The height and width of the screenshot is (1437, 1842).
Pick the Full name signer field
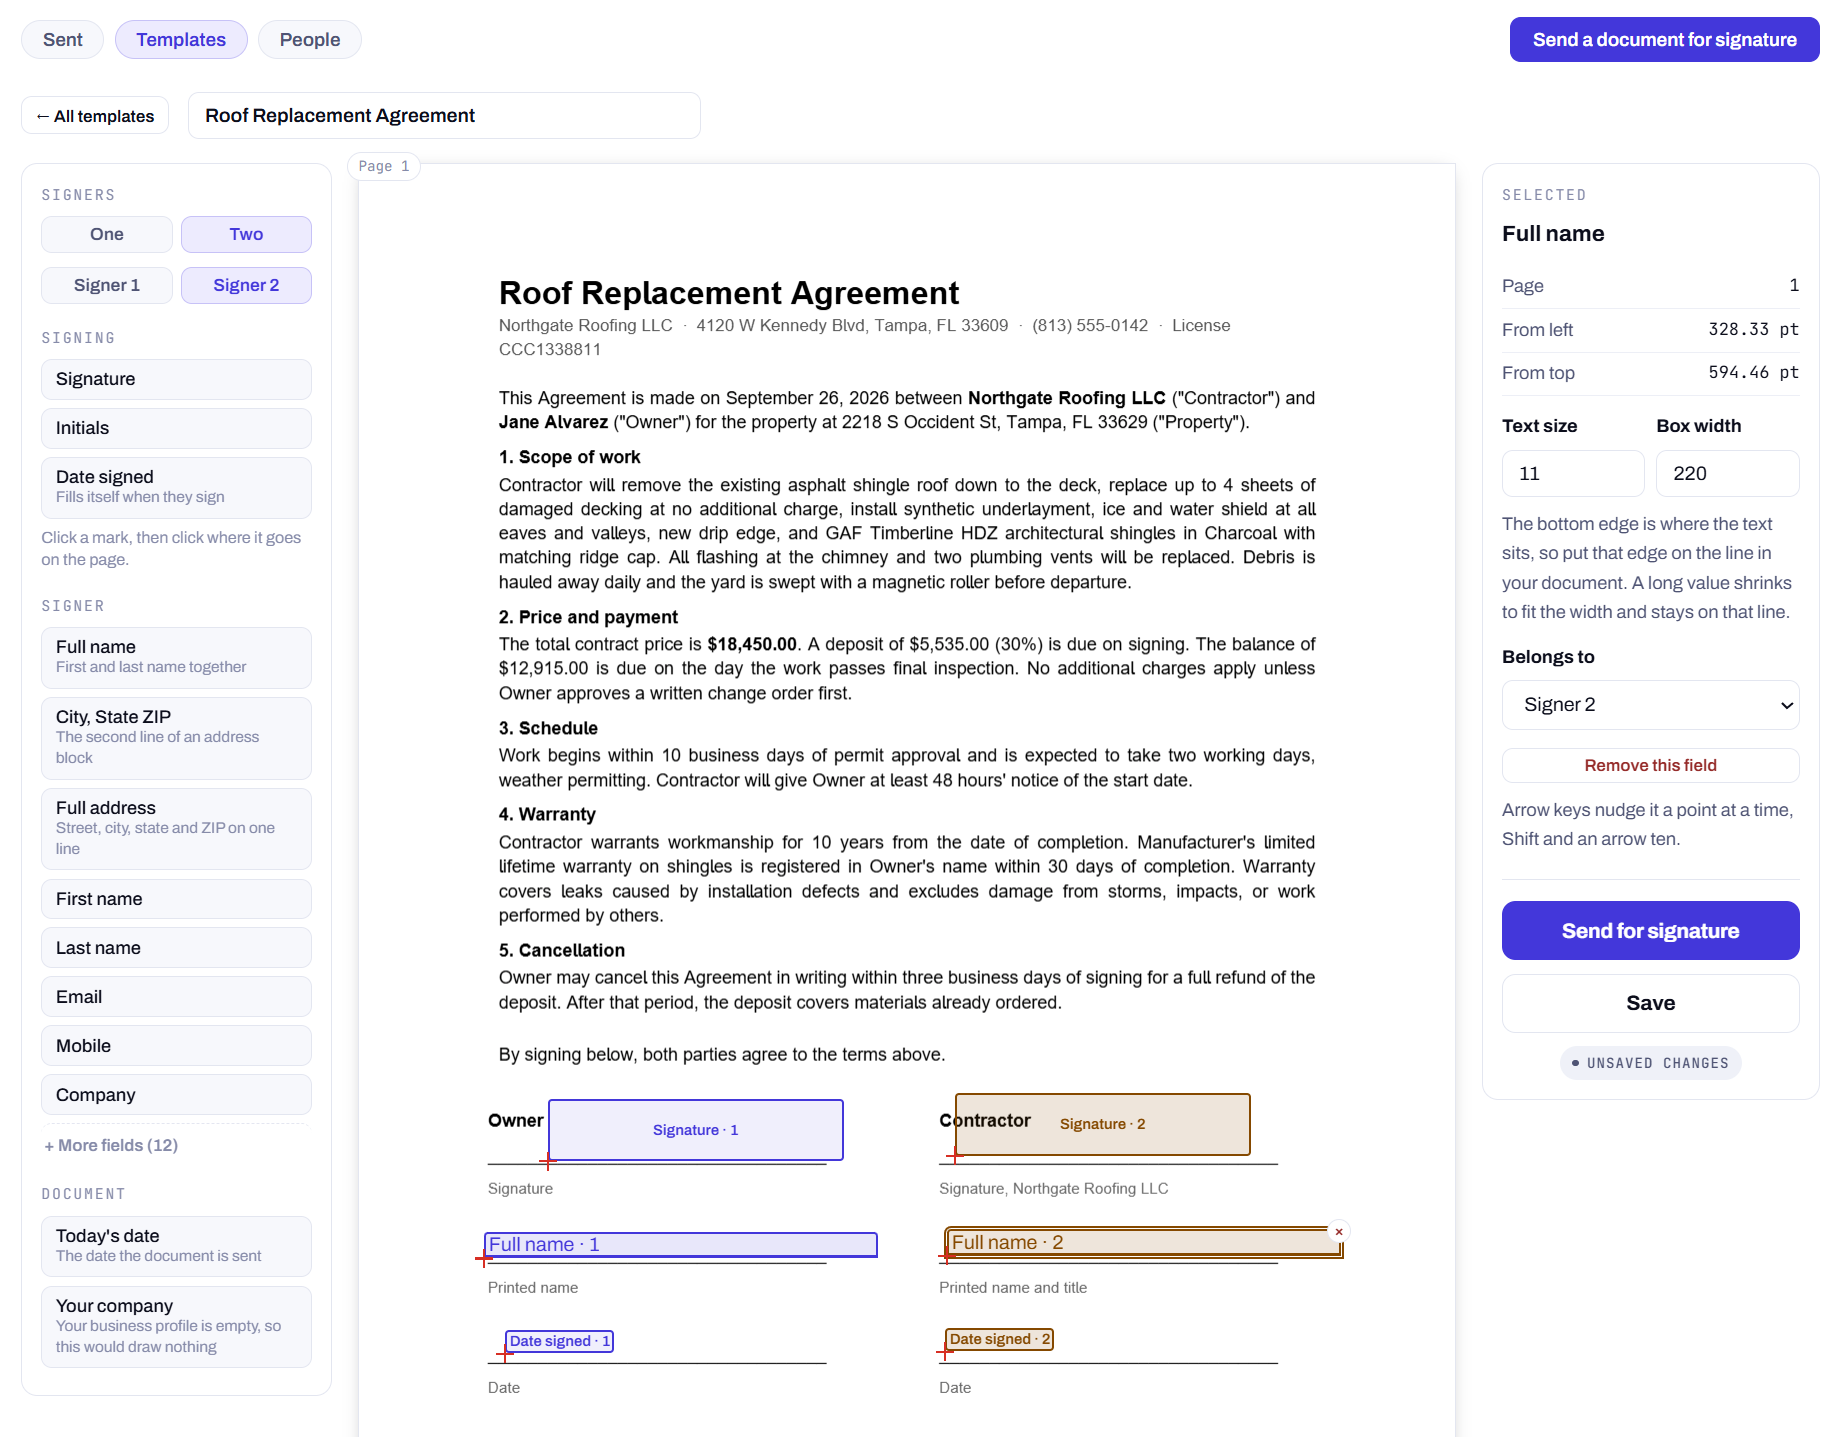point(176,657)
